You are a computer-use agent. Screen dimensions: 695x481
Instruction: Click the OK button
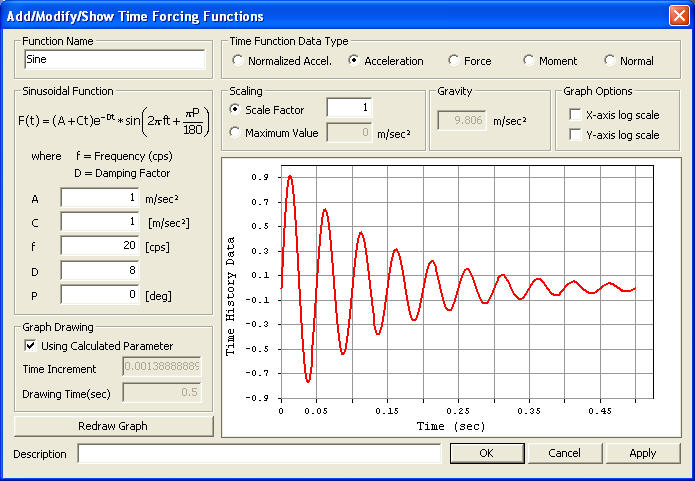(x=486, y=453)
